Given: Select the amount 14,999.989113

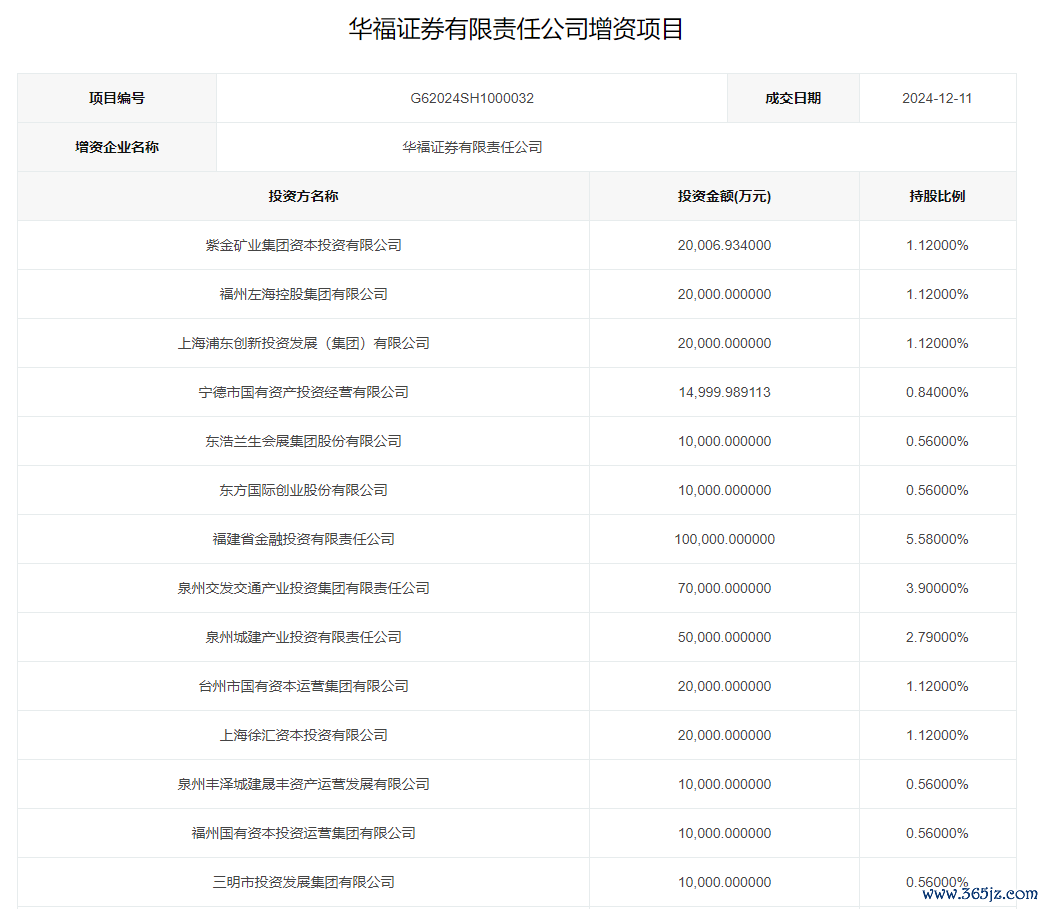Looking at the screenshot, I should [x=724, y=392].
